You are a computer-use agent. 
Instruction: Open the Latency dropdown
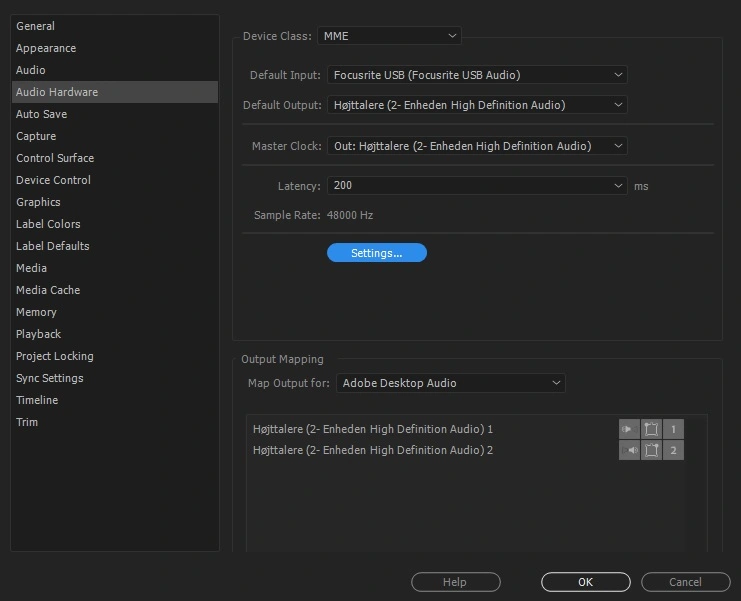477,186
